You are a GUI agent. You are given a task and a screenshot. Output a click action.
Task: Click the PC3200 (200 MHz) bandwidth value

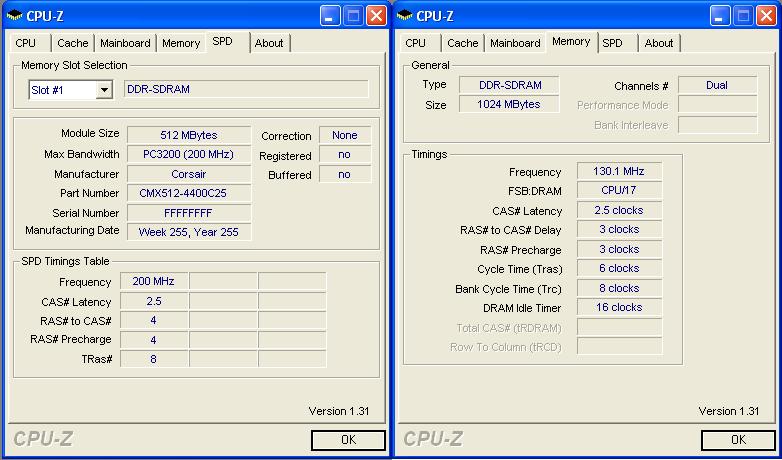[189, 155]
